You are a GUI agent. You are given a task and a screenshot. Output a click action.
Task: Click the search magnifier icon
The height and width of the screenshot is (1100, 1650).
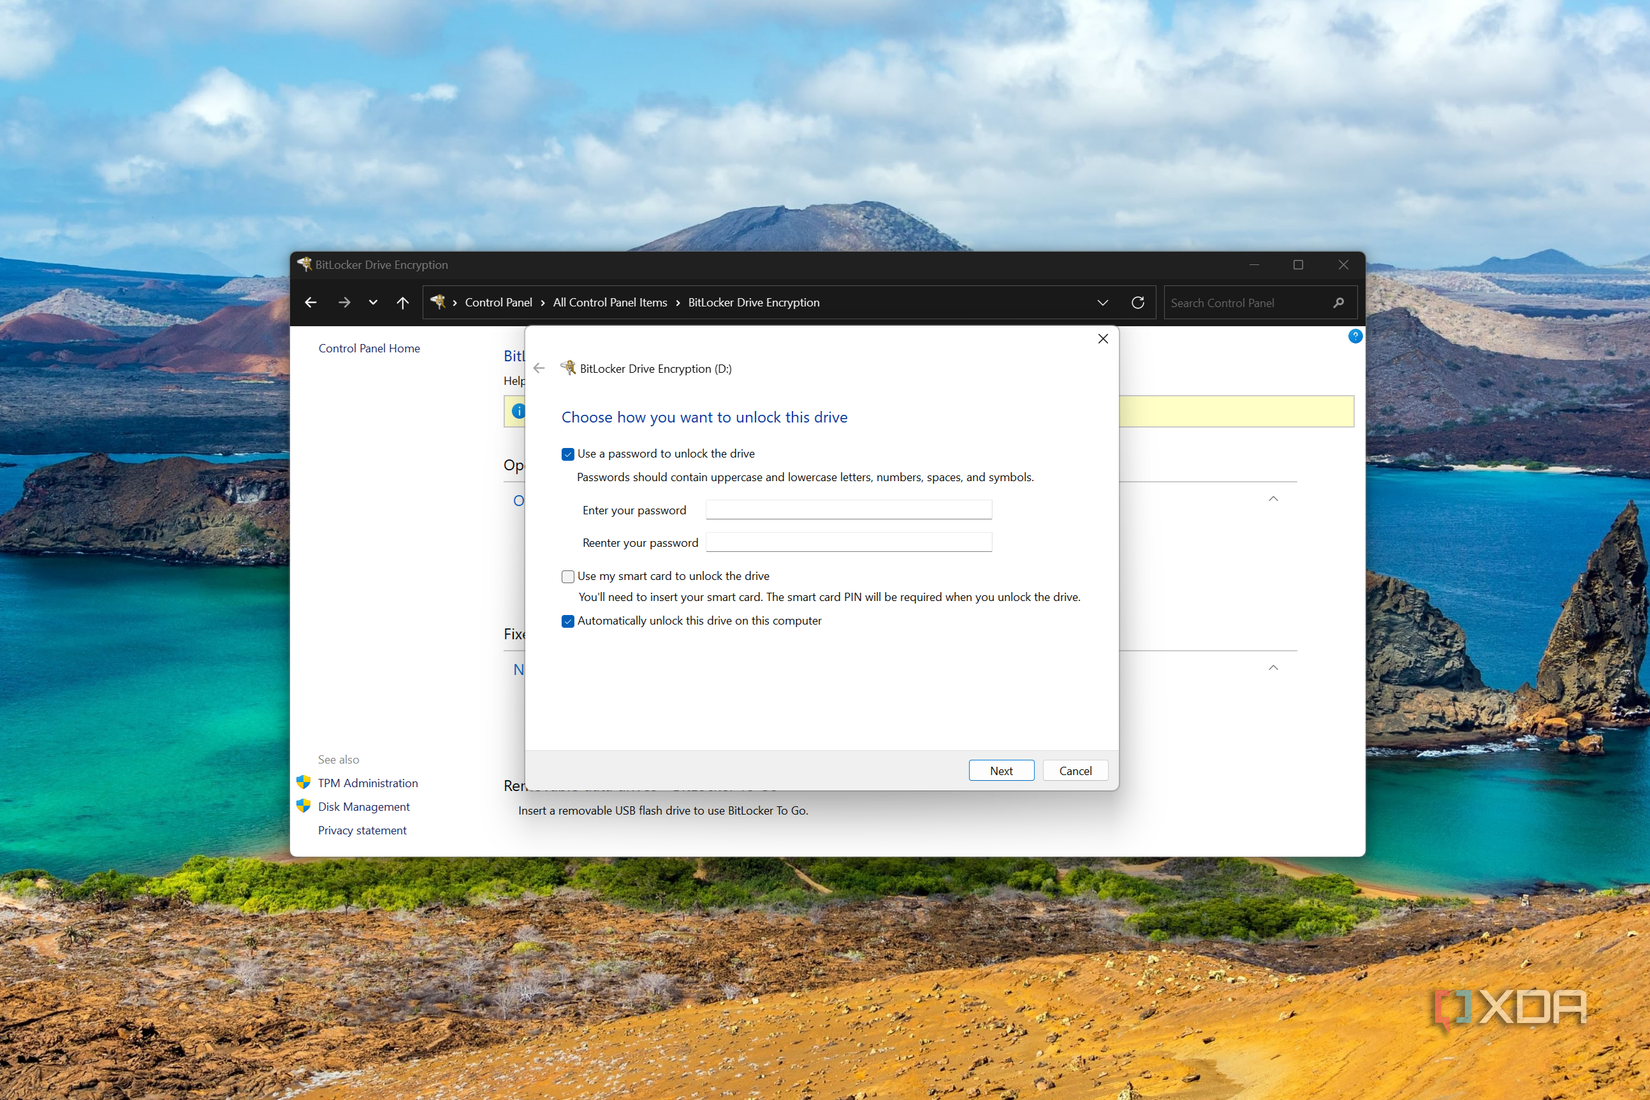point(1339,302)
